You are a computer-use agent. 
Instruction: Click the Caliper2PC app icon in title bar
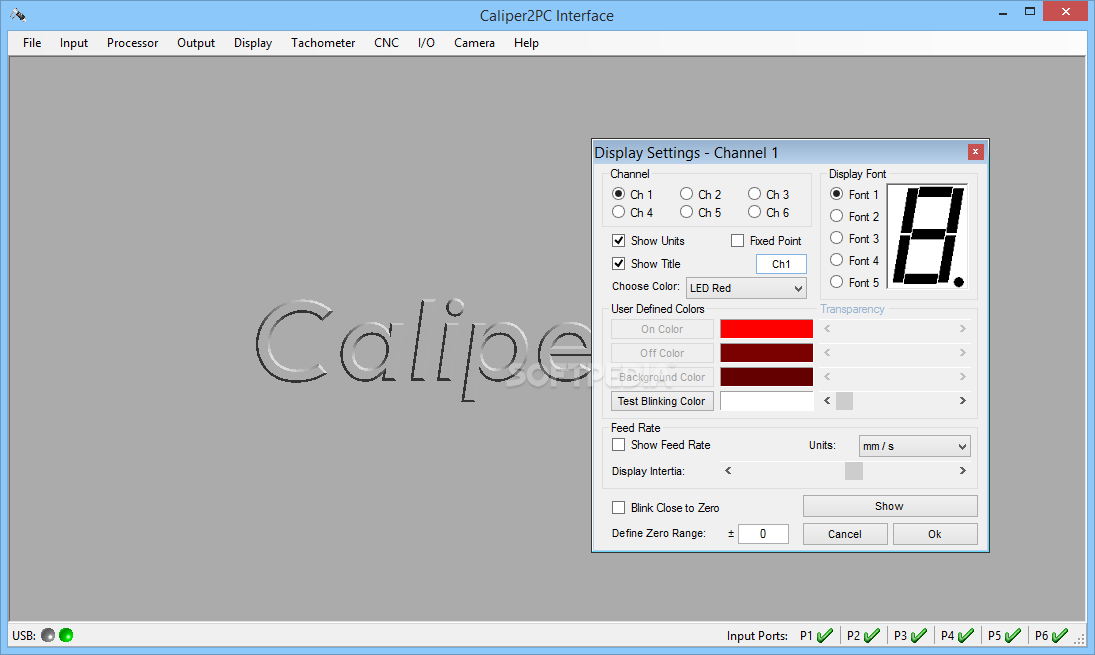pos(18,15)
